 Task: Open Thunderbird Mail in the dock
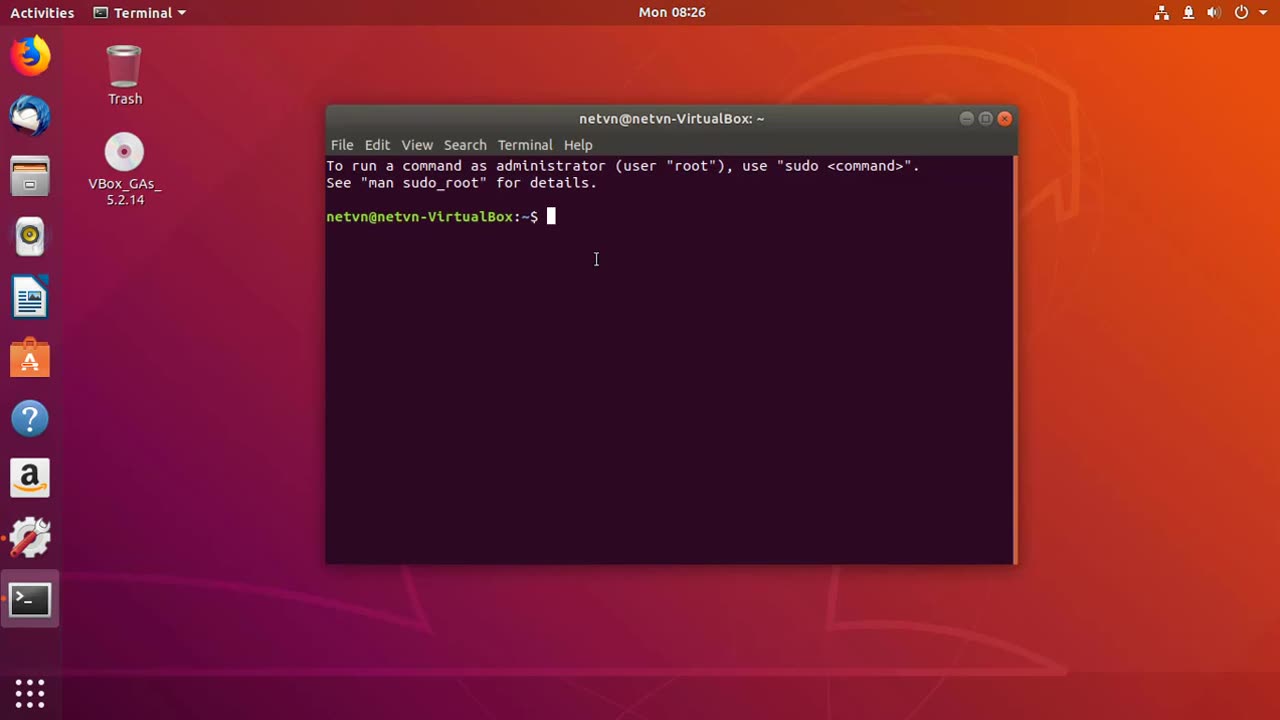coord(30,116)
